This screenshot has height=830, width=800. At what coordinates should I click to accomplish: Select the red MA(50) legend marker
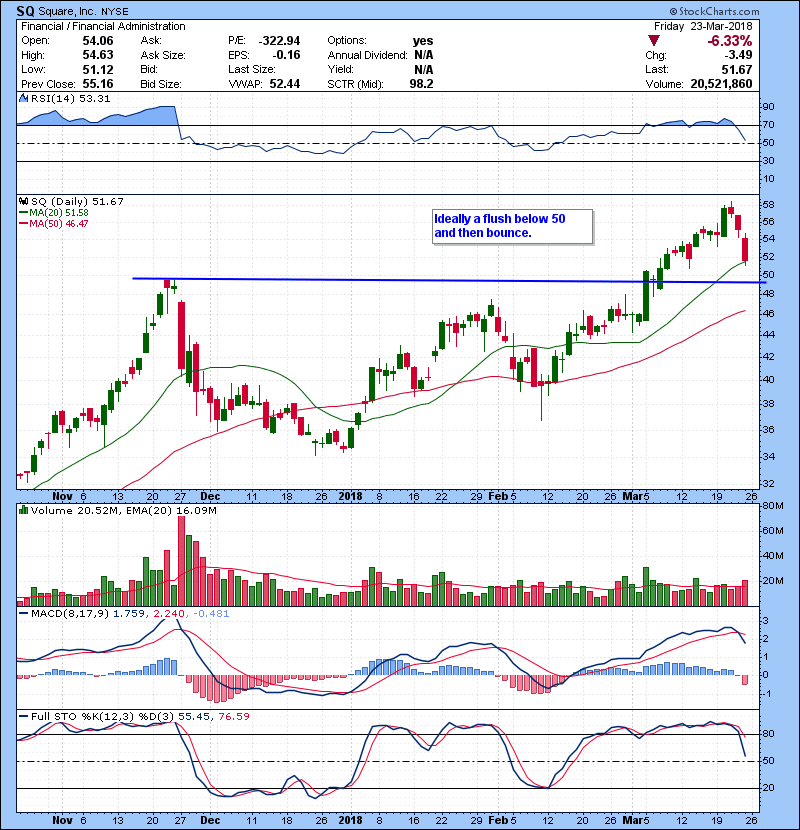pyautogui.click(x=23, y=223)
